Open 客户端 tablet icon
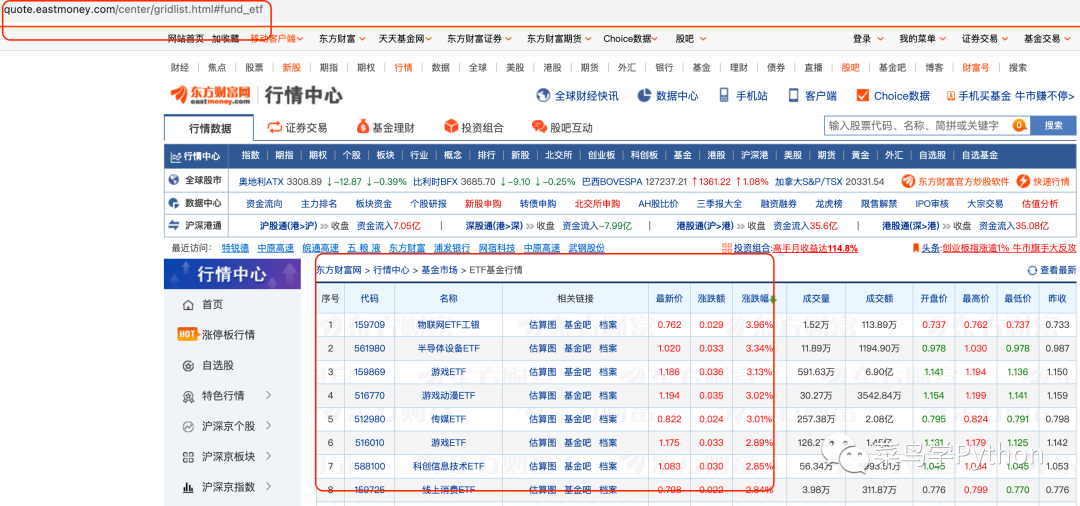Viewport: 1080px width, 506px height. 793,95
